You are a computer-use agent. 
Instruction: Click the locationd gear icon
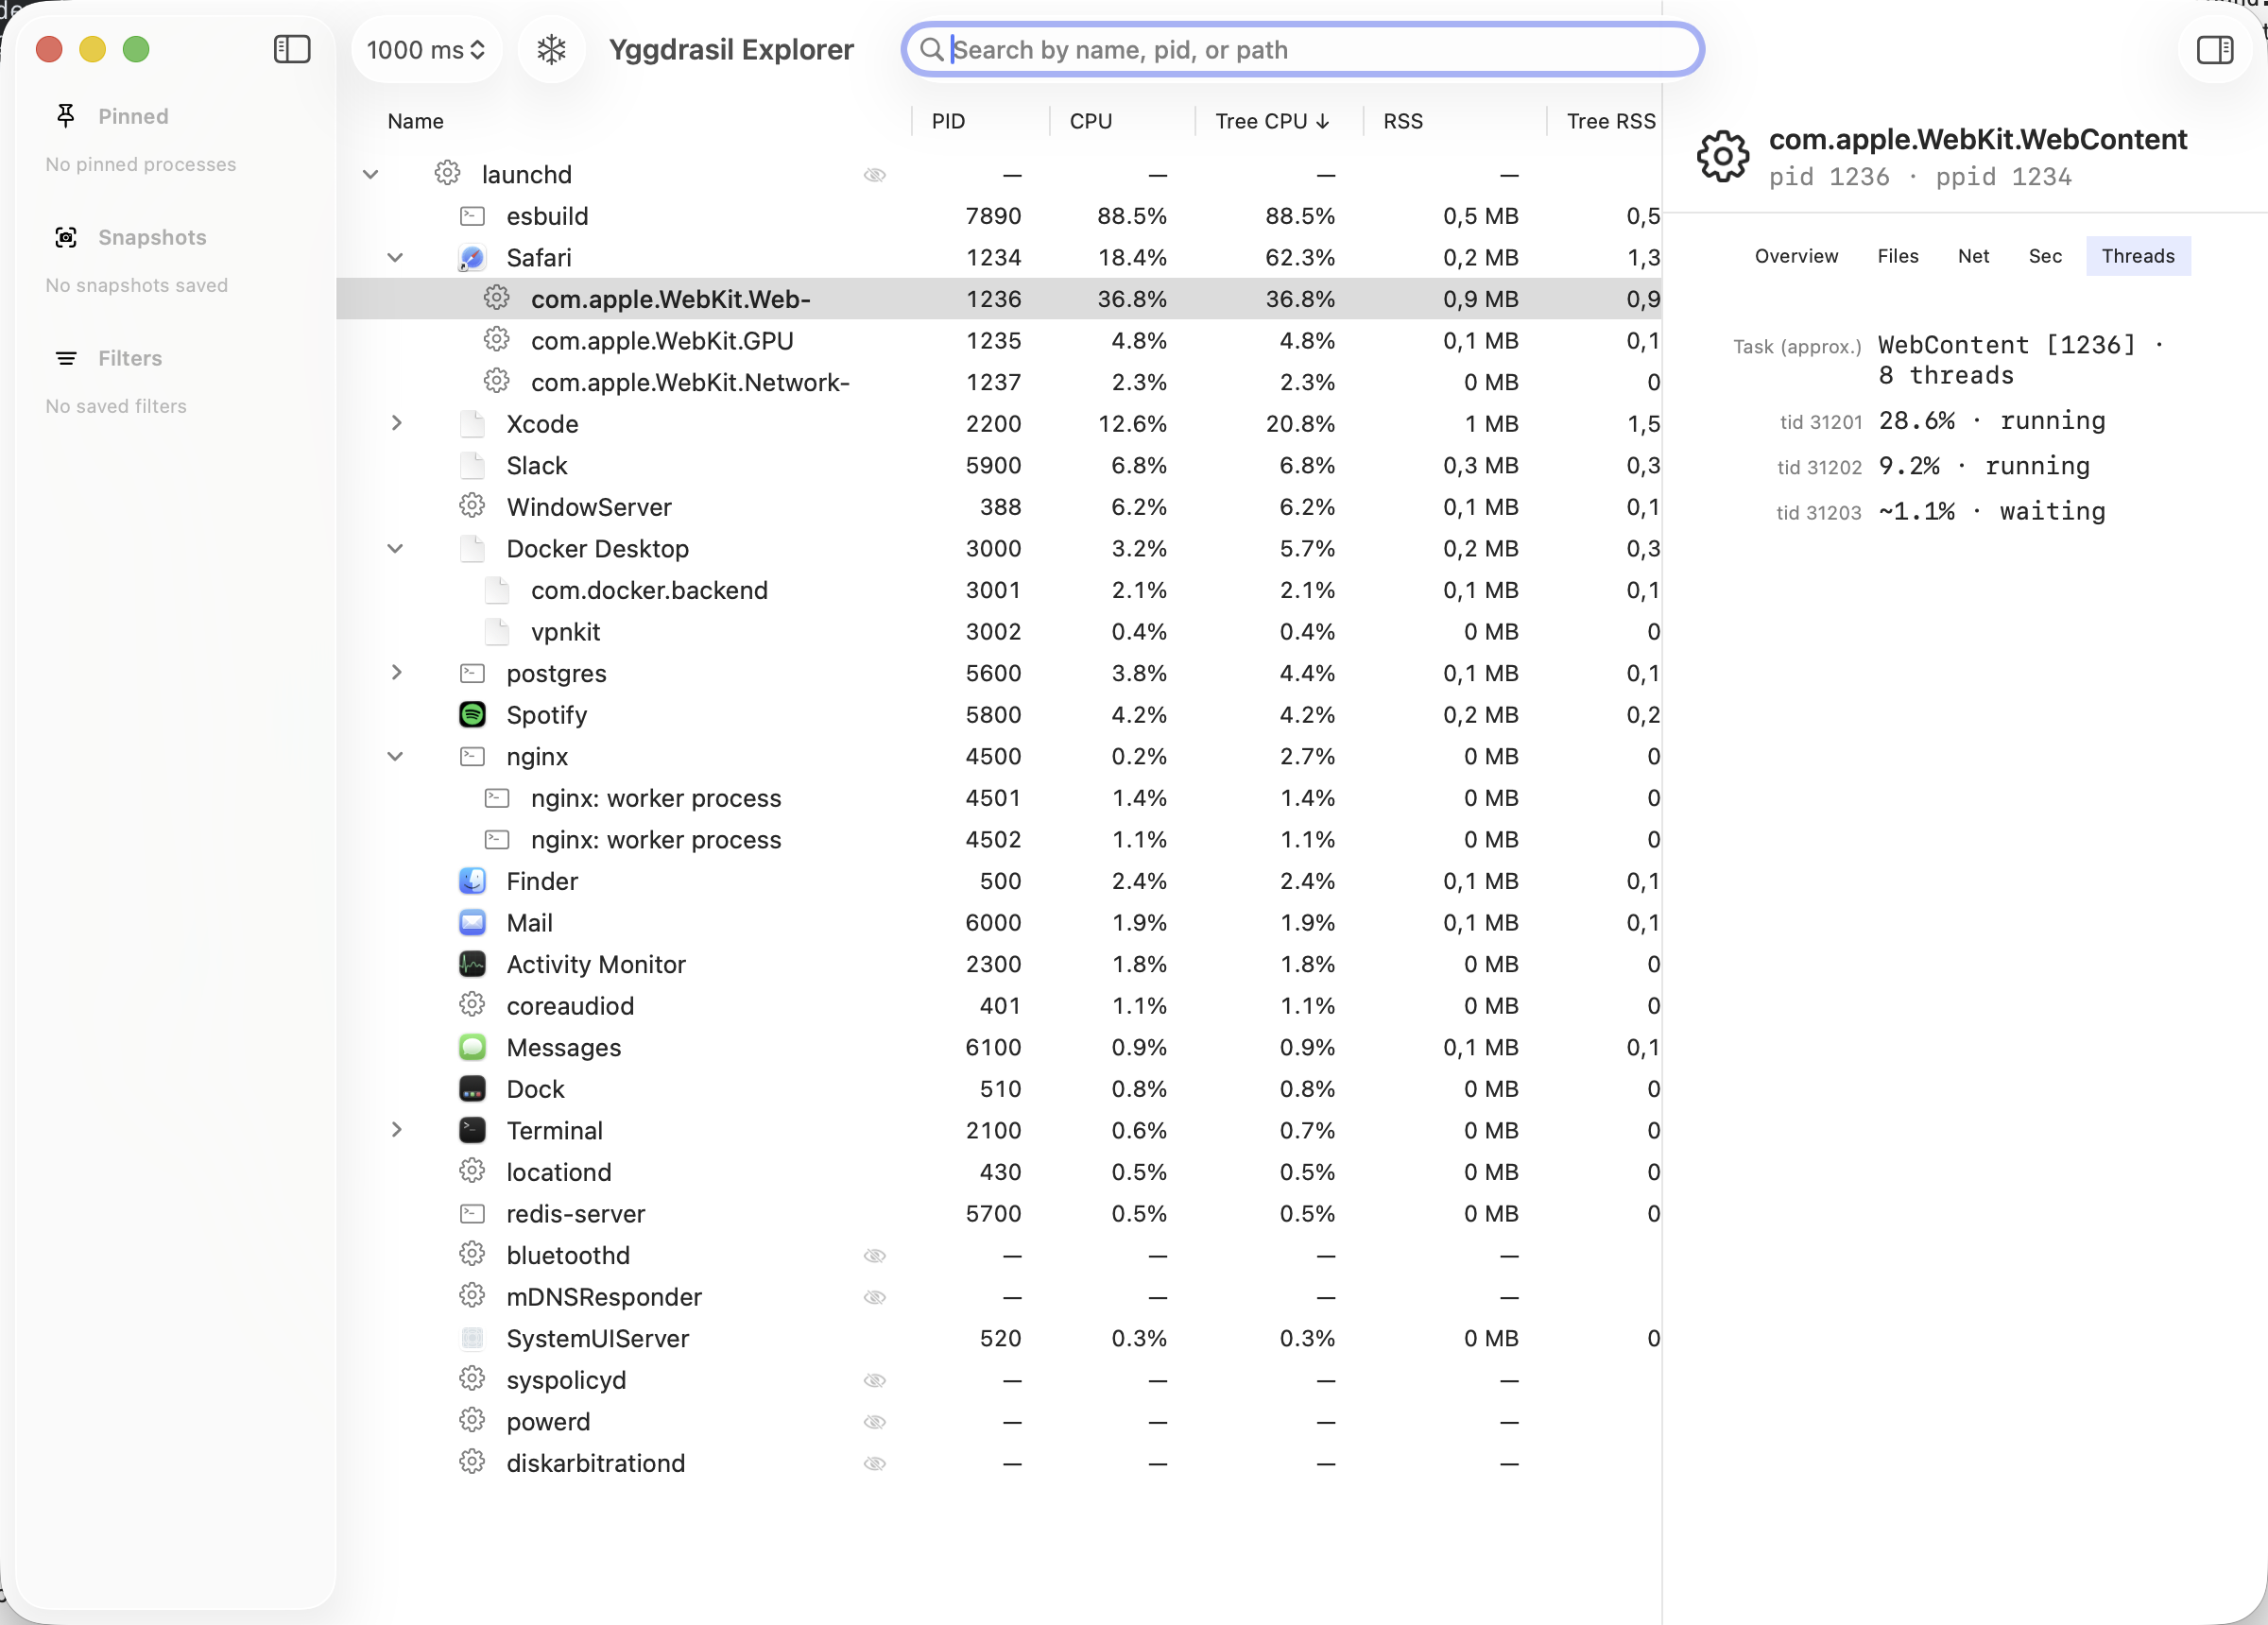point(472,1171)
